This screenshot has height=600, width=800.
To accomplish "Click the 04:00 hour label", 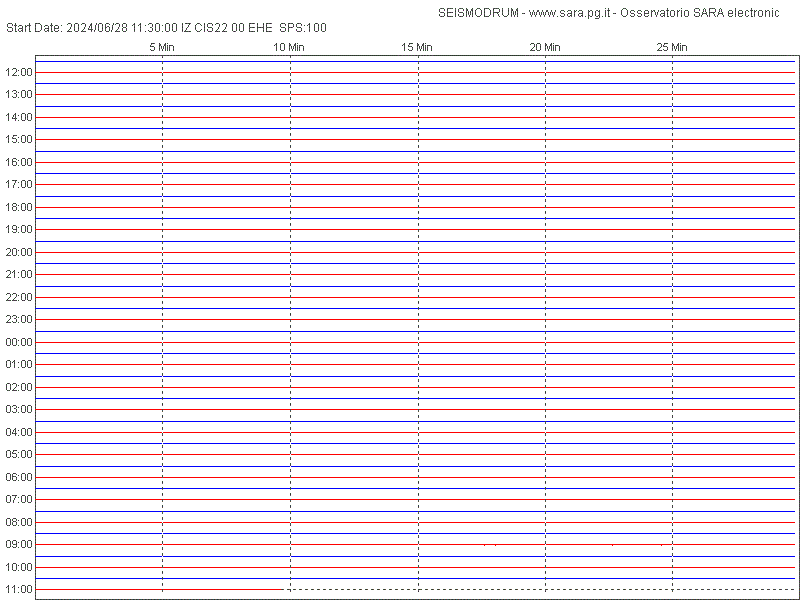I will point(18,432).
